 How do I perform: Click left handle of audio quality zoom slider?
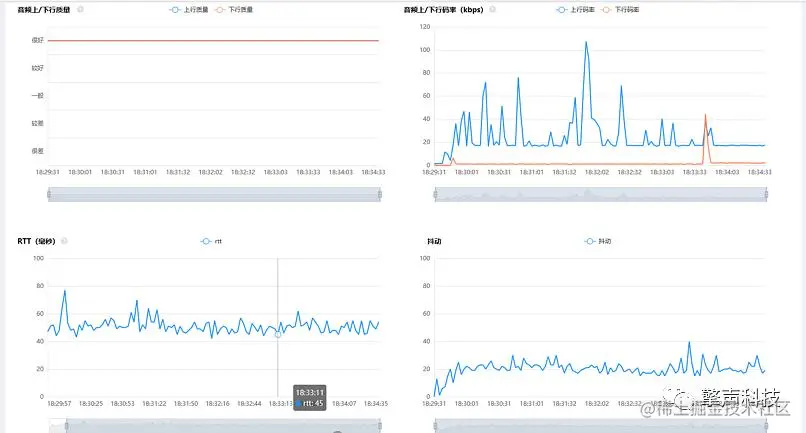pos(49,194)
